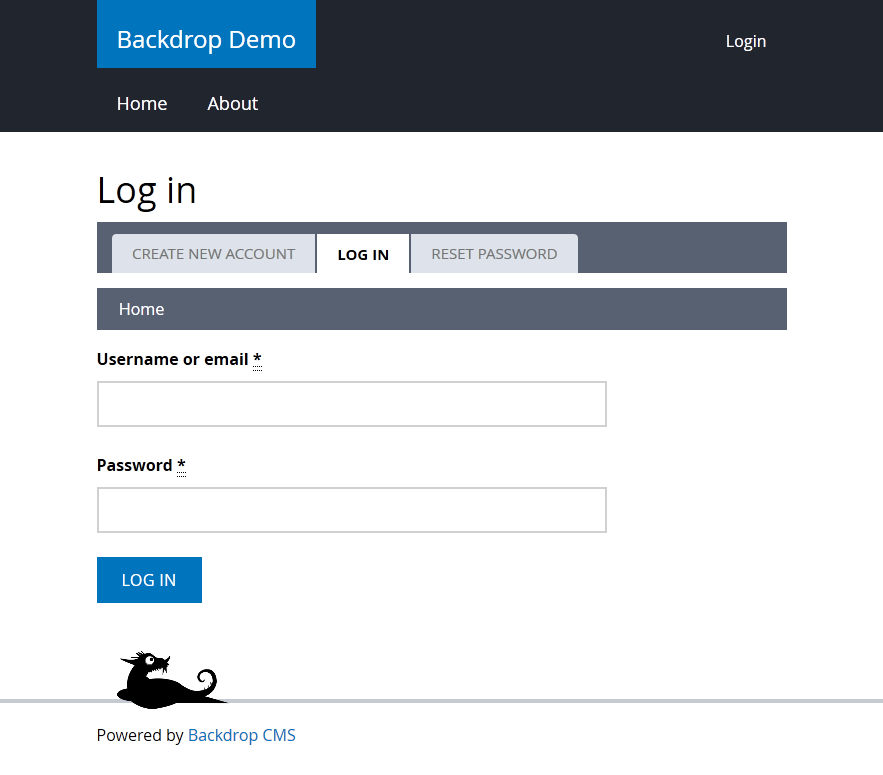
Task: Focus the Username or email field
Action: click(352, 404)
